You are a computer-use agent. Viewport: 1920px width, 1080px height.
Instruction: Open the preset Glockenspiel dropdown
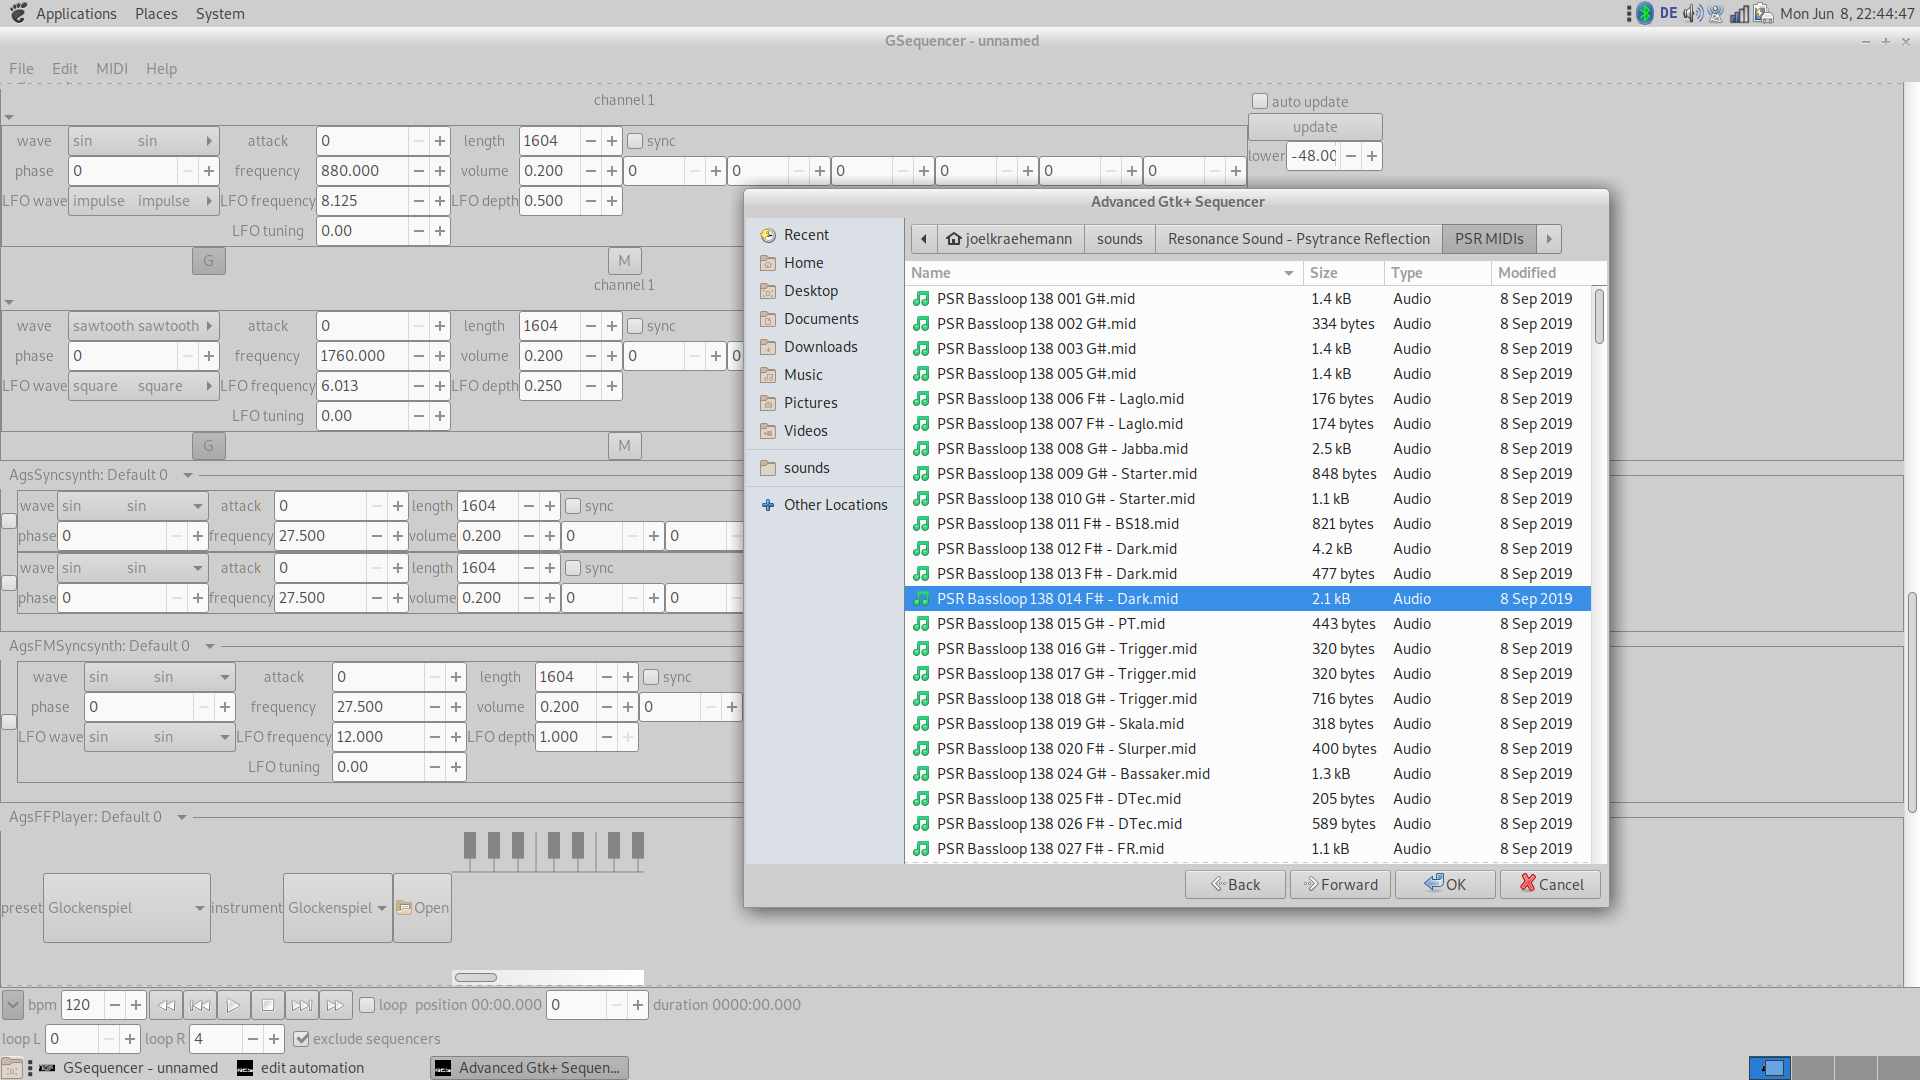tap(127, 908)
